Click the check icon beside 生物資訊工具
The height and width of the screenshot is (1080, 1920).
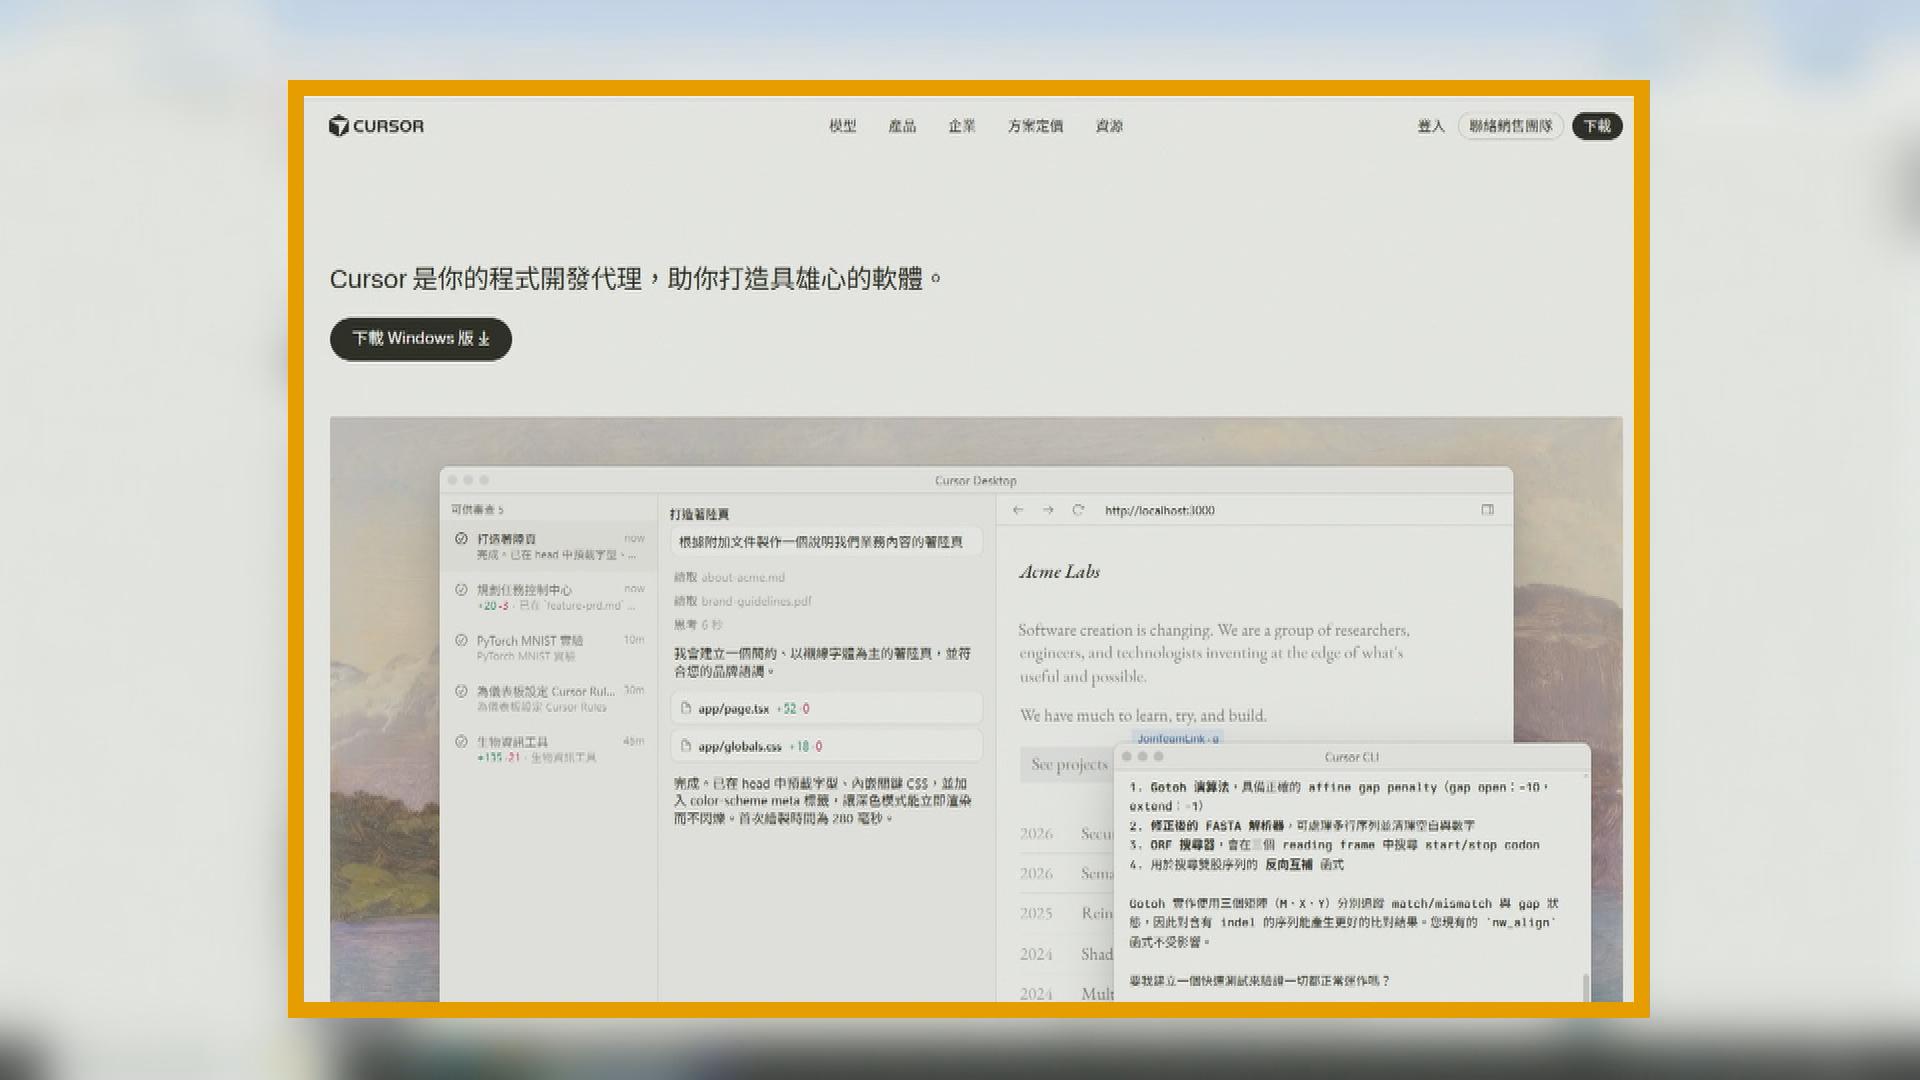(x=461, y=742)
